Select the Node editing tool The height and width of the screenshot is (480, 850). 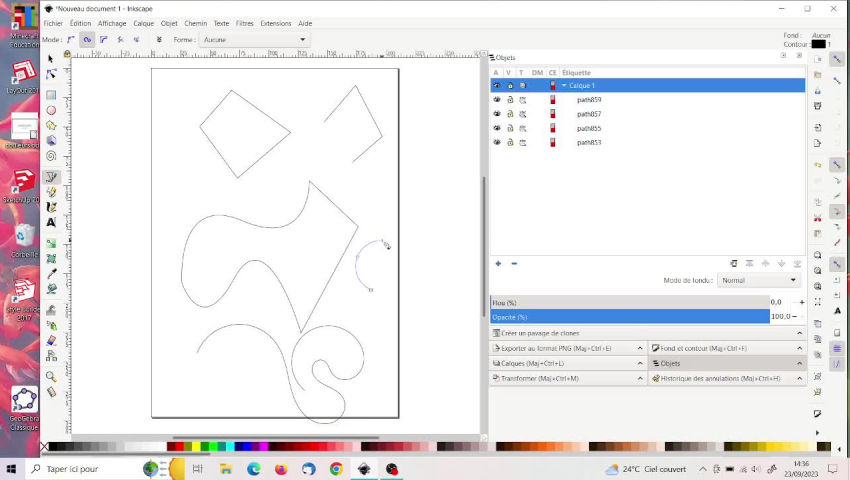point(51,74)
